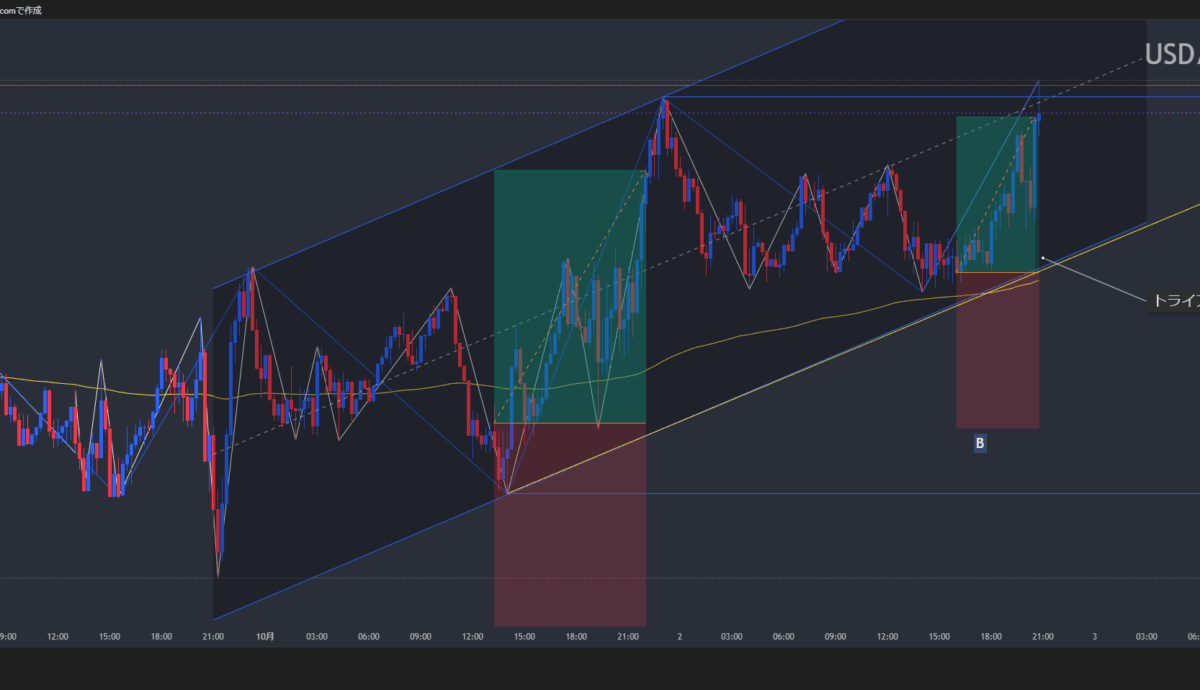Click the 10月 date label on time axis
The image size is (1200, 690).
pyautogui.click(x=265, y=636)
